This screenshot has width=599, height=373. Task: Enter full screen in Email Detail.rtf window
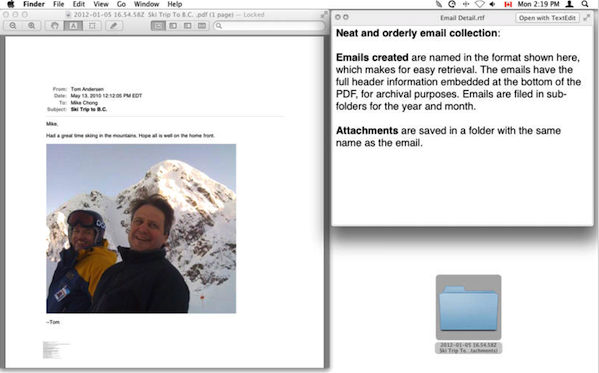(x=587, y=18)
